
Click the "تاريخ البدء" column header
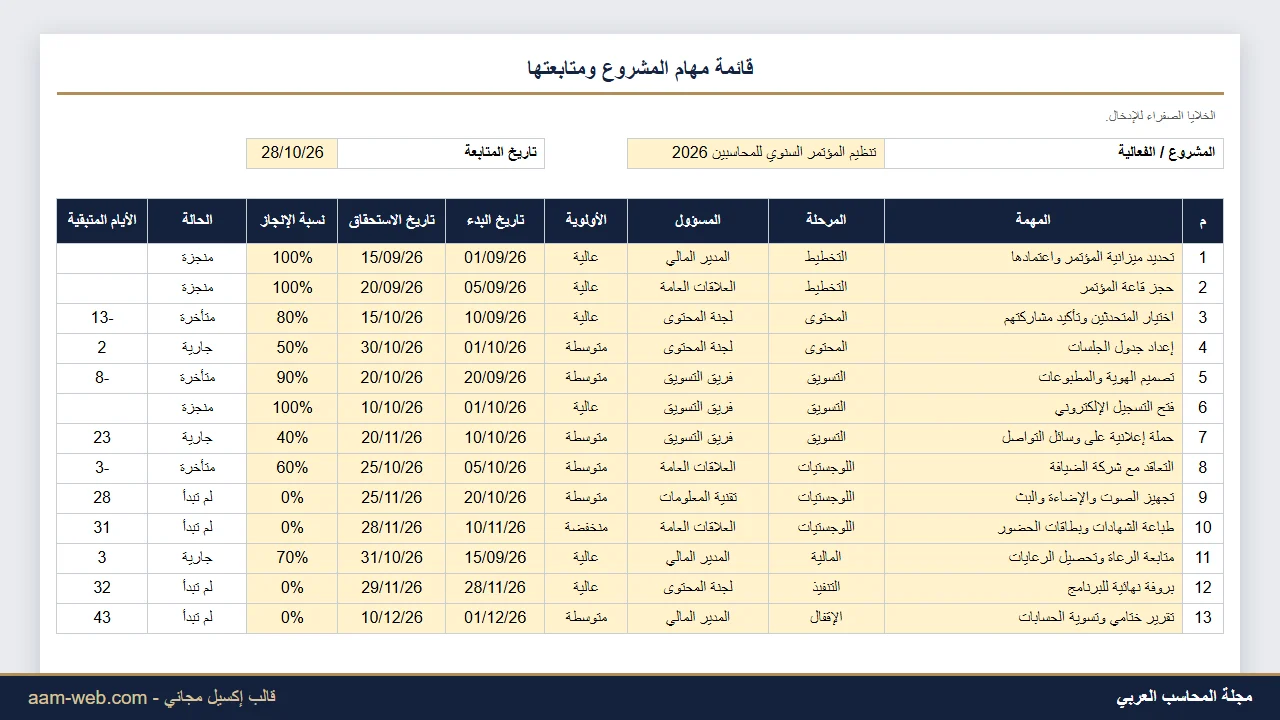(x=495, y=220)
